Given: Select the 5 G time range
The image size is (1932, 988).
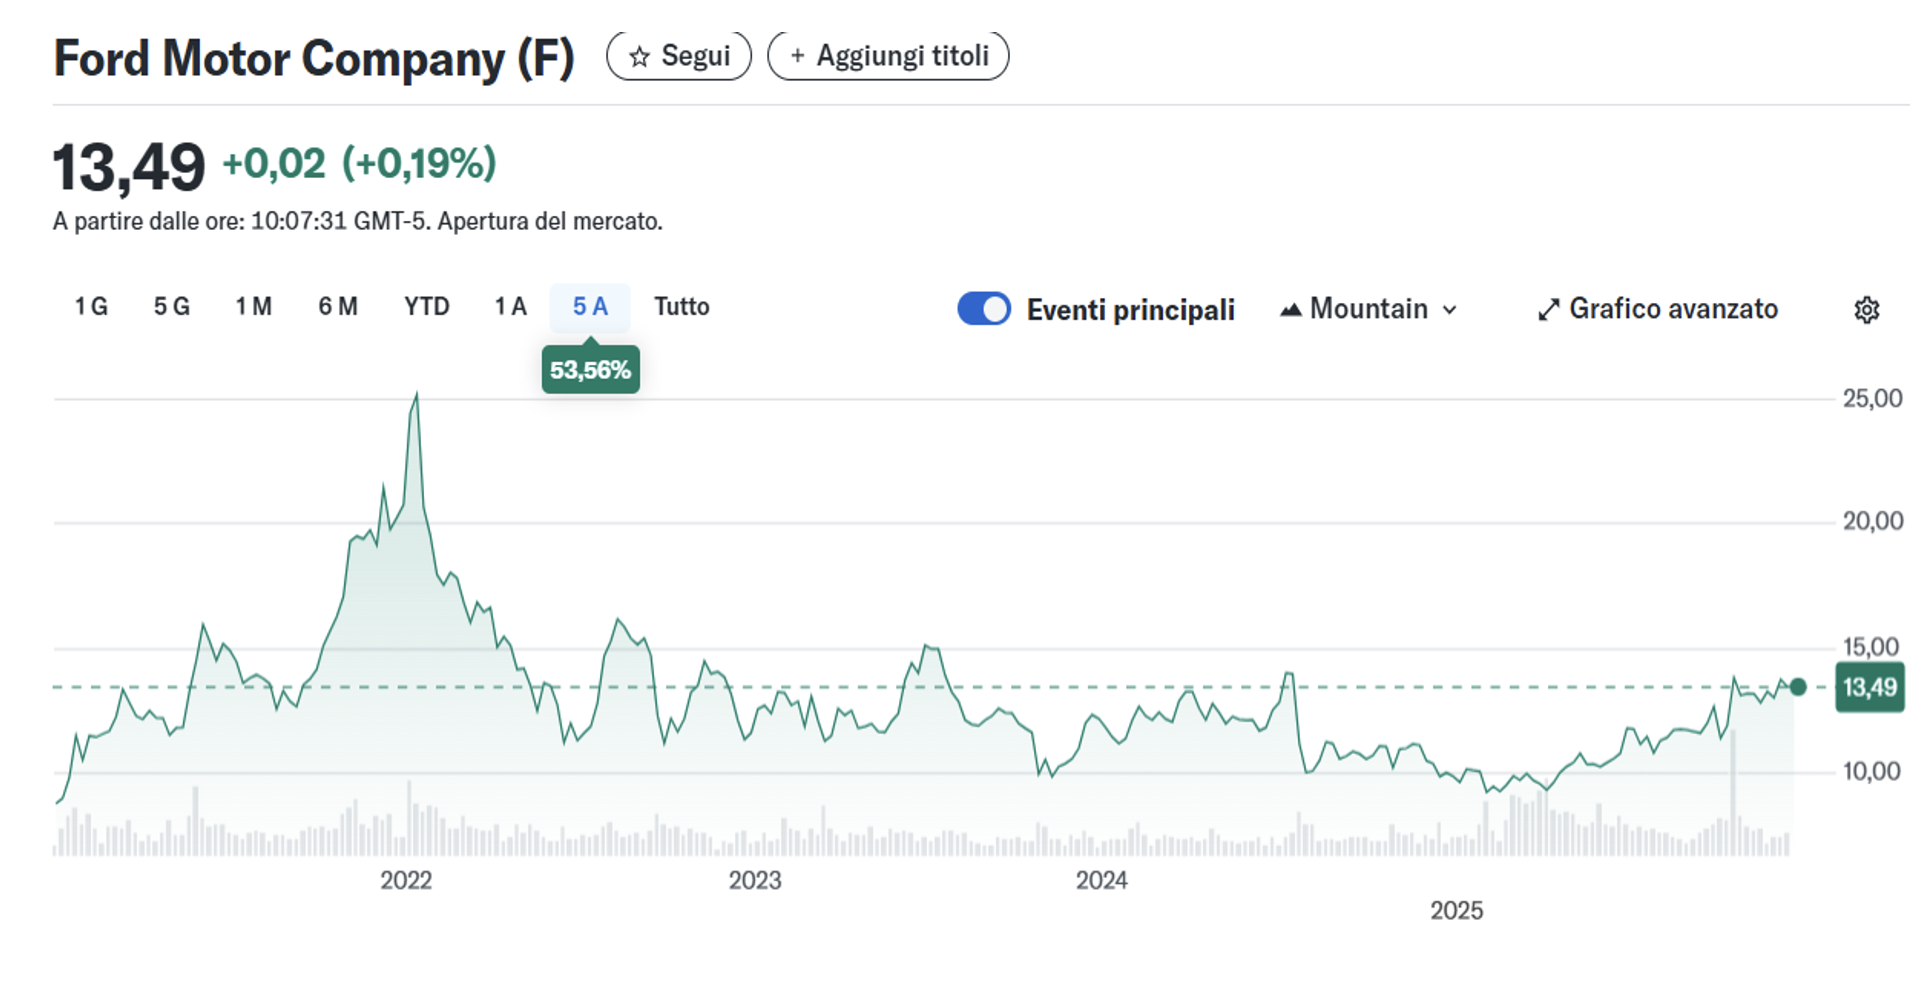Looking at the screenshot, I should click(x=172, y=307).
